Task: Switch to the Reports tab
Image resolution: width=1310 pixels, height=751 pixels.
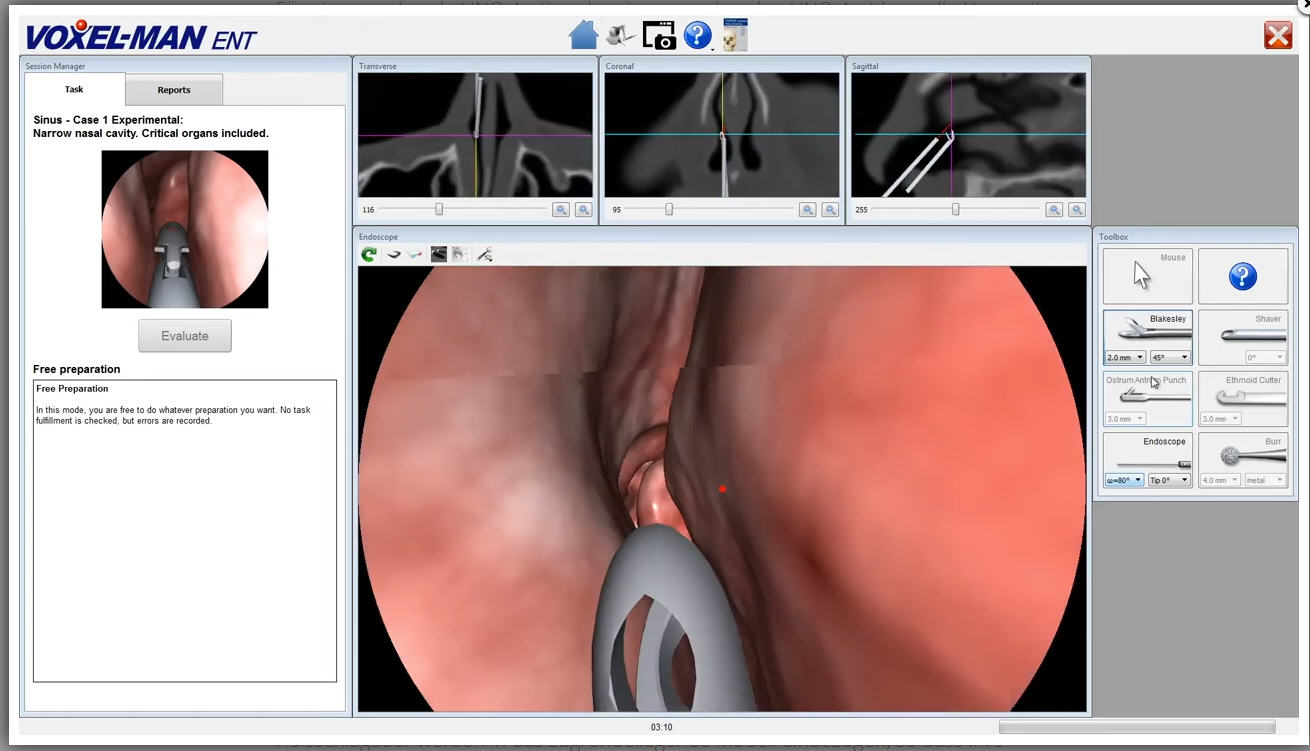Action: (174, 90)
